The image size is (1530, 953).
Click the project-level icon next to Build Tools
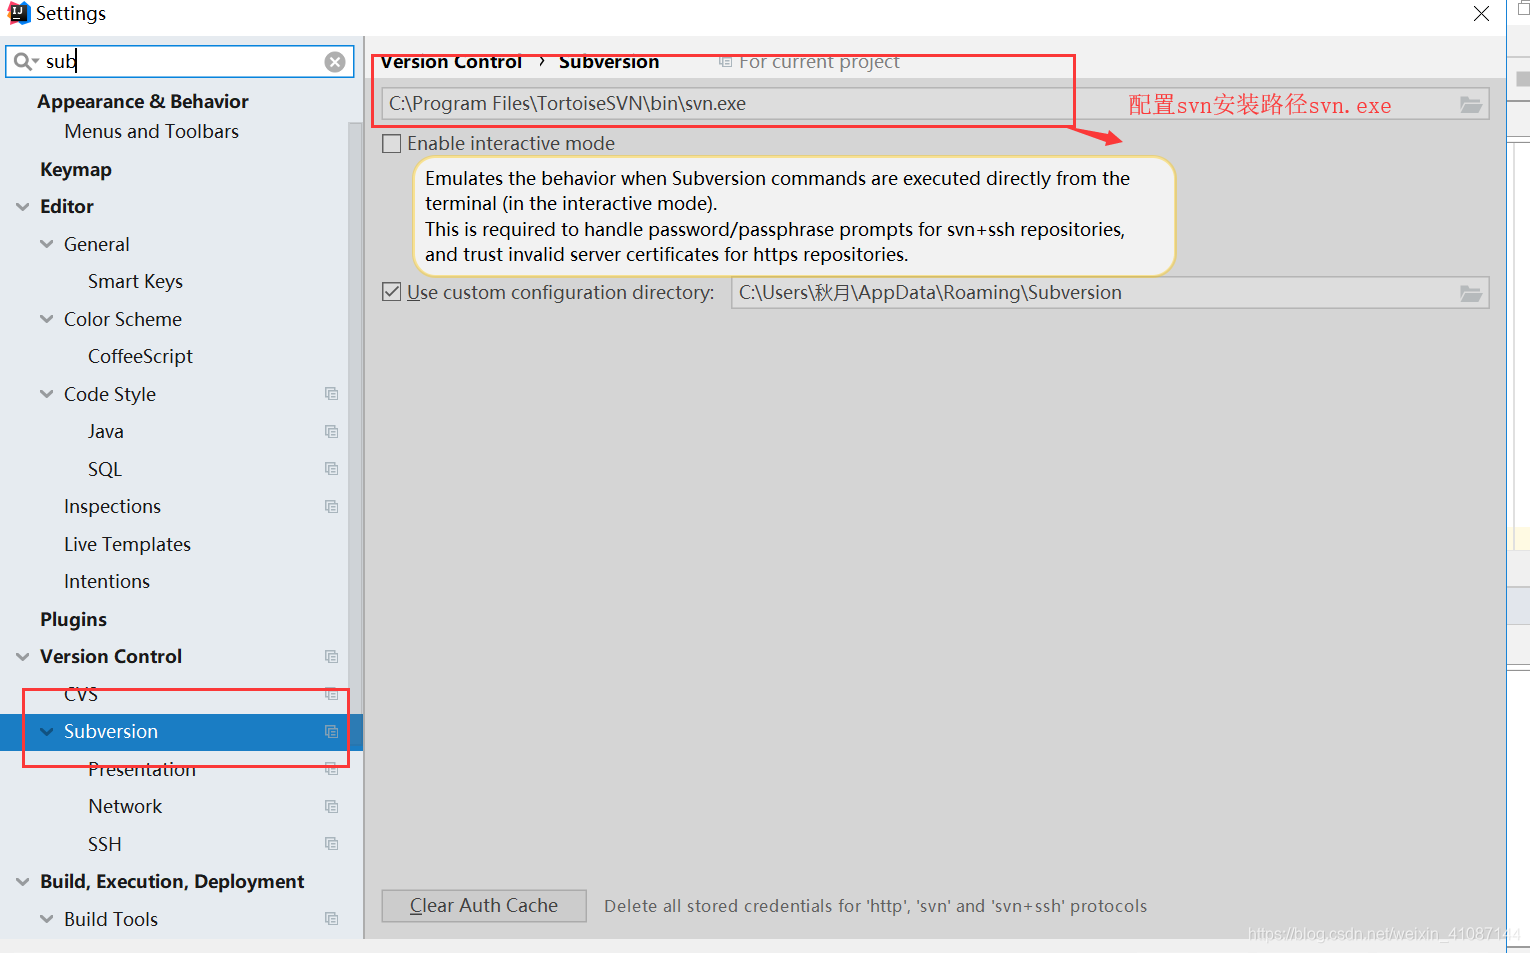[x=332, y=919]
